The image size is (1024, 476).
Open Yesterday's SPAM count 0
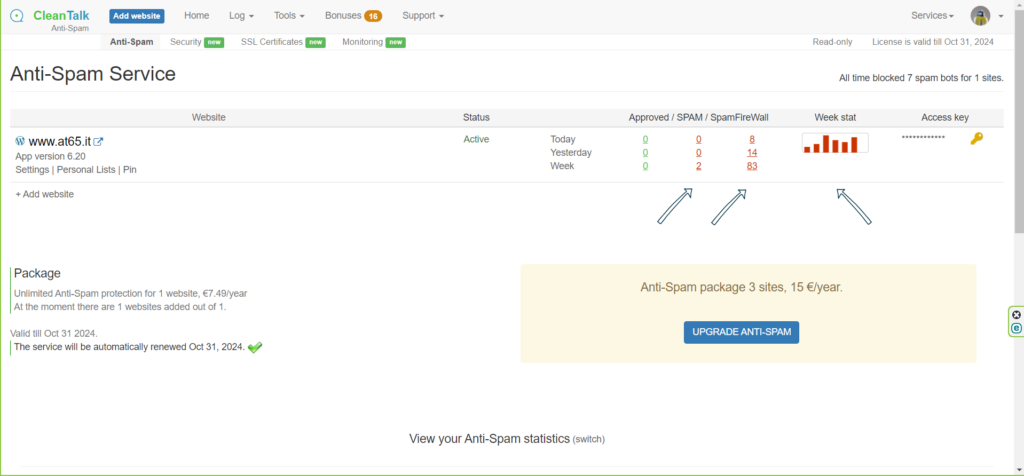[698, 153]
